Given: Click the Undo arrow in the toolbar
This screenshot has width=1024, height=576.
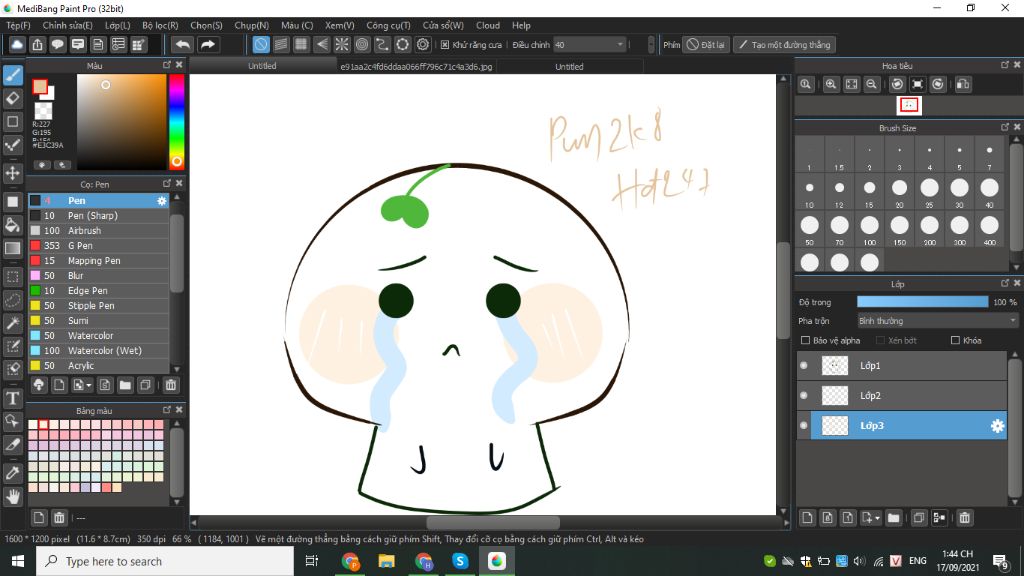Looking at the screenshot, I should coord(183,44).
